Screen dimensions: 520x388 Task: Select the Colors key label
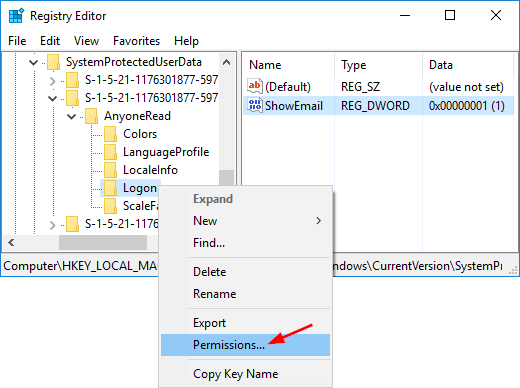[x=140, y=134]
